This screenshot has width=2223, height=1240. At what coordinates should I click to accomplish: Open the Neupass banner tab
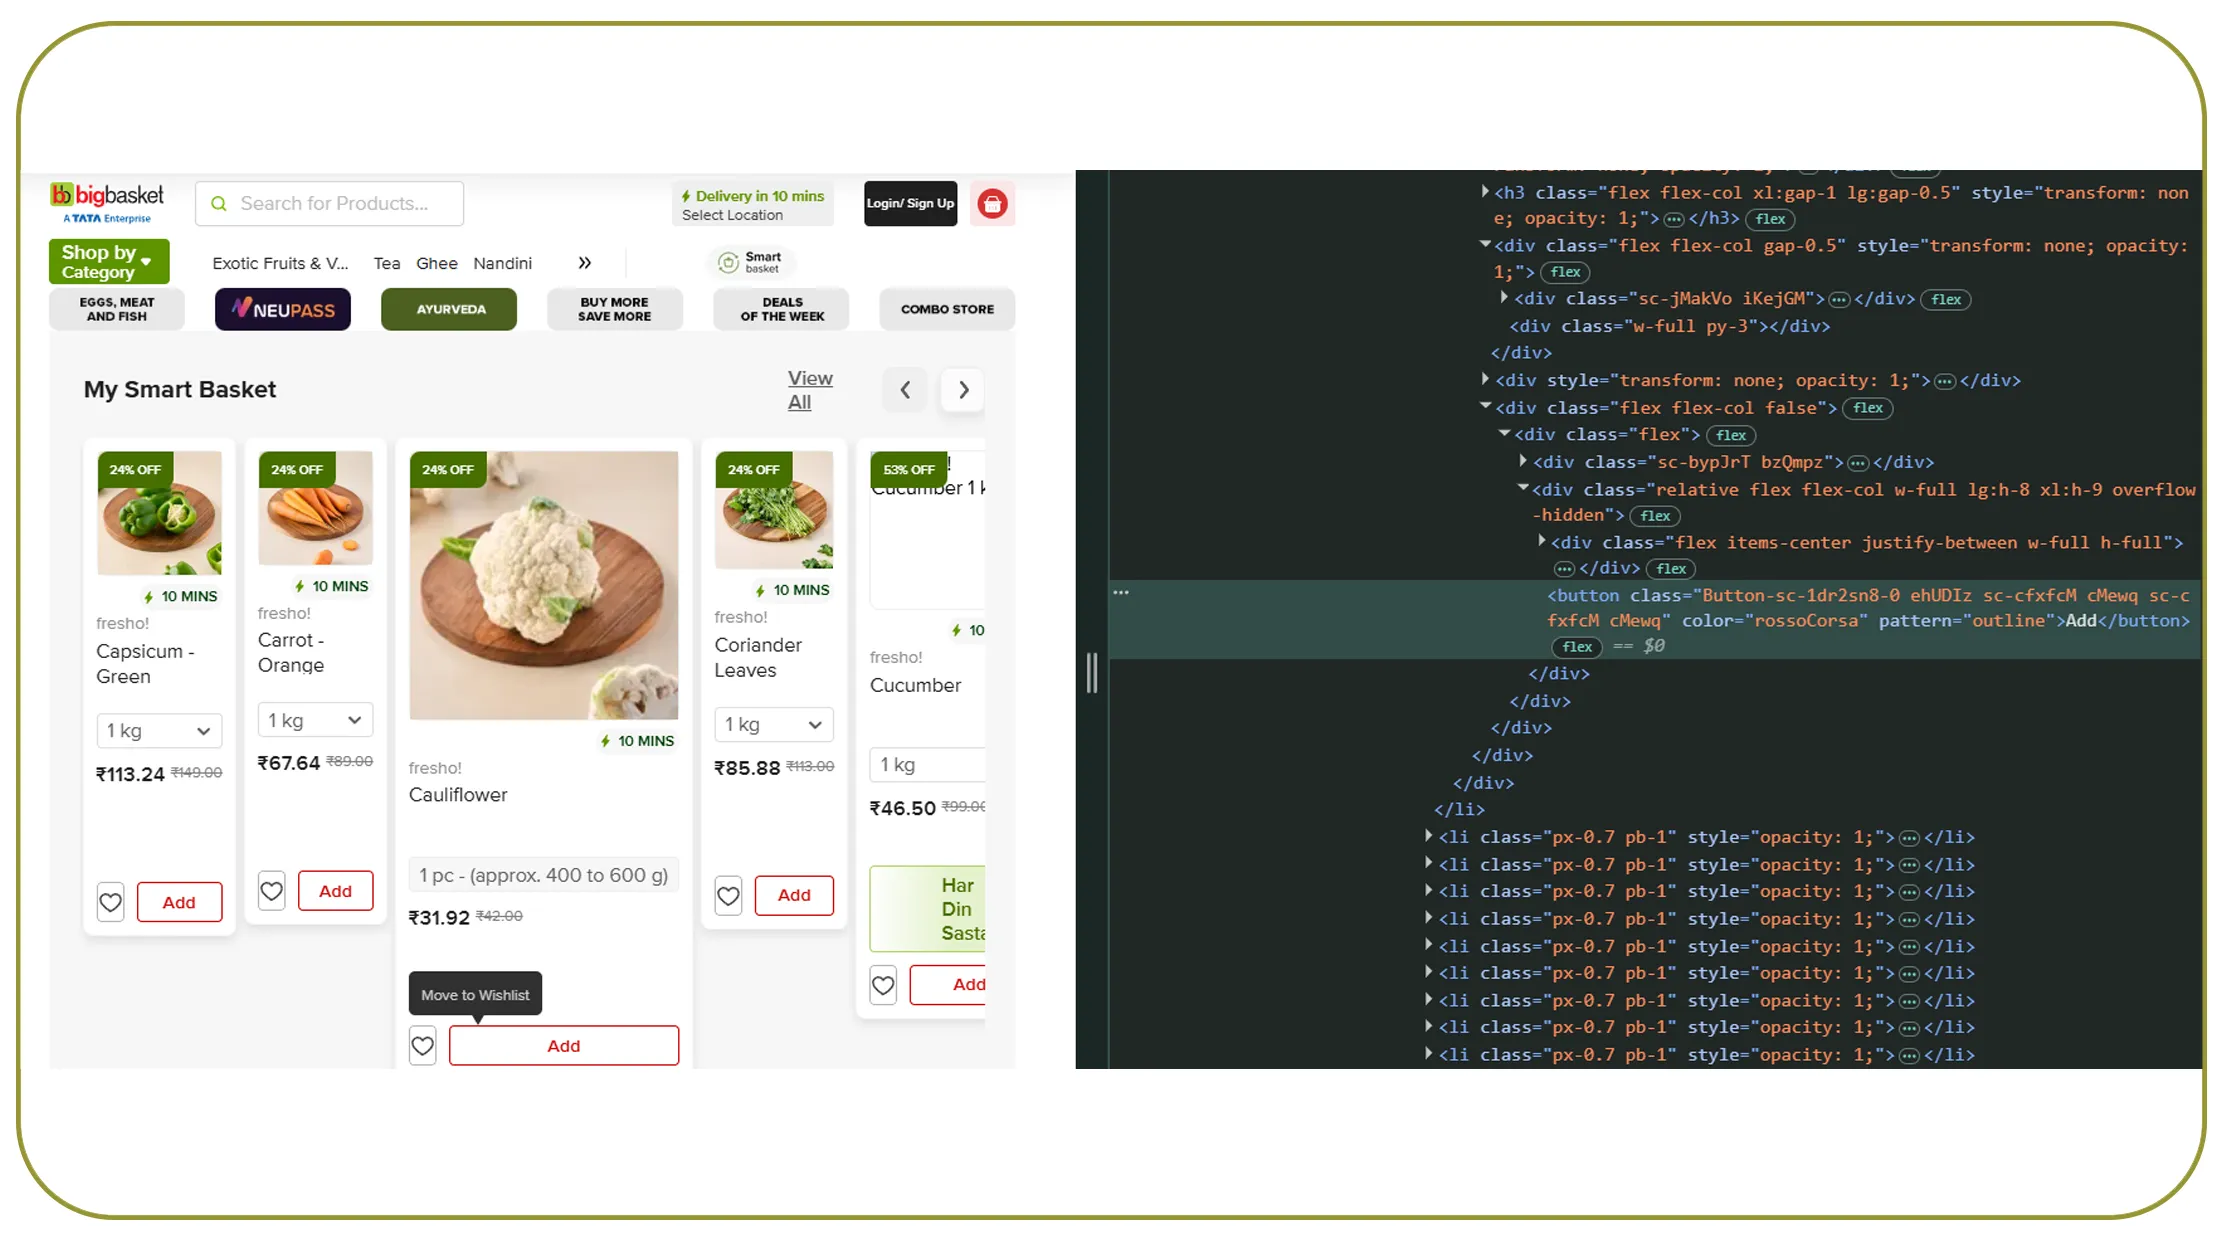(x=283, y=309)
